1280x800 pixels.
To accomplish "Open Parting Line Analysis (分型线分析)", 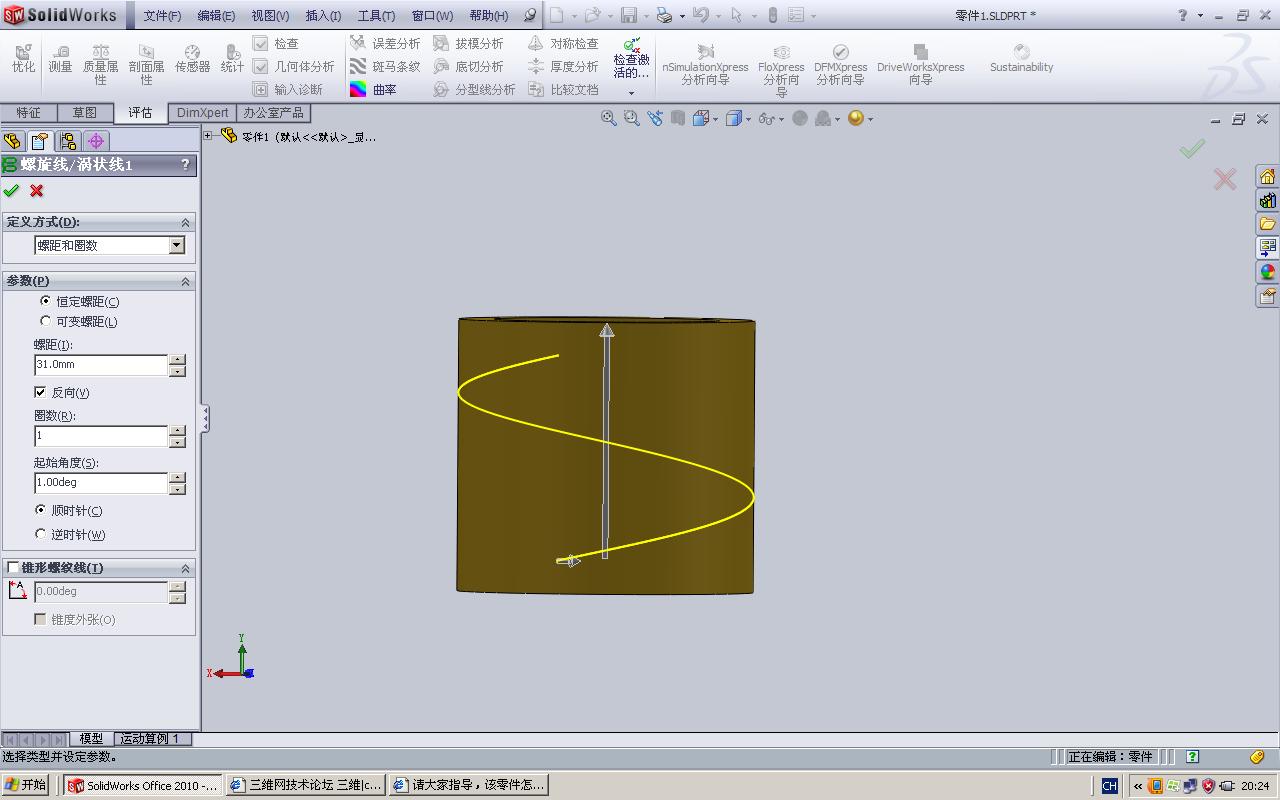I will pos(474,90).
